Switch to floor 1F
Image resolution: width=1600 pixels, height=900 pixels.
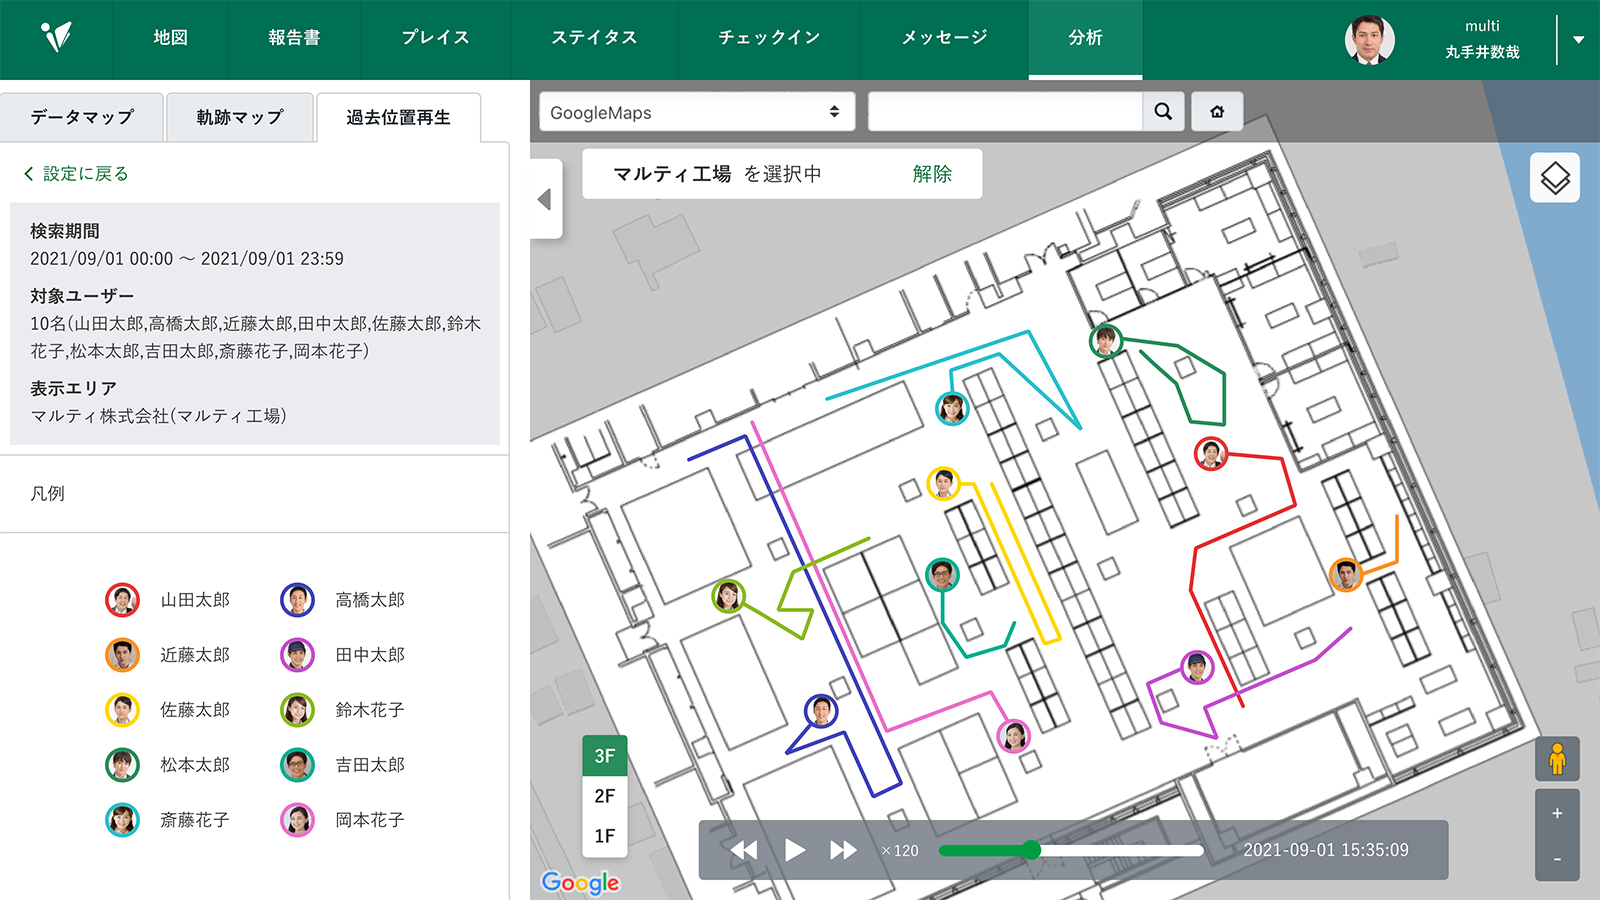[603, 837]
